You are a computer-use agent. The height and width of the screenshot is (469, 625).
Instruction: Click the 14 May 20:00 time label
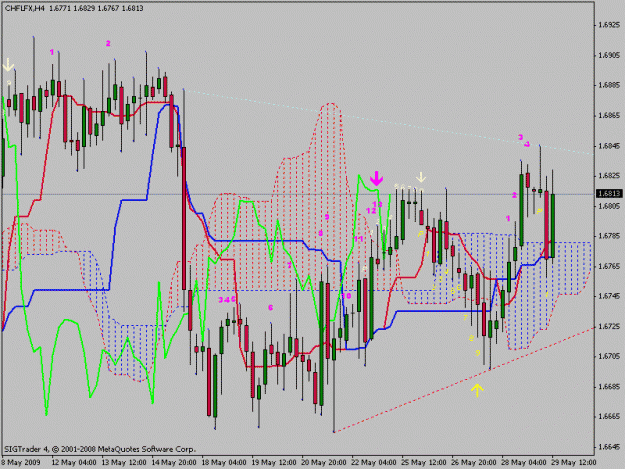174,462
